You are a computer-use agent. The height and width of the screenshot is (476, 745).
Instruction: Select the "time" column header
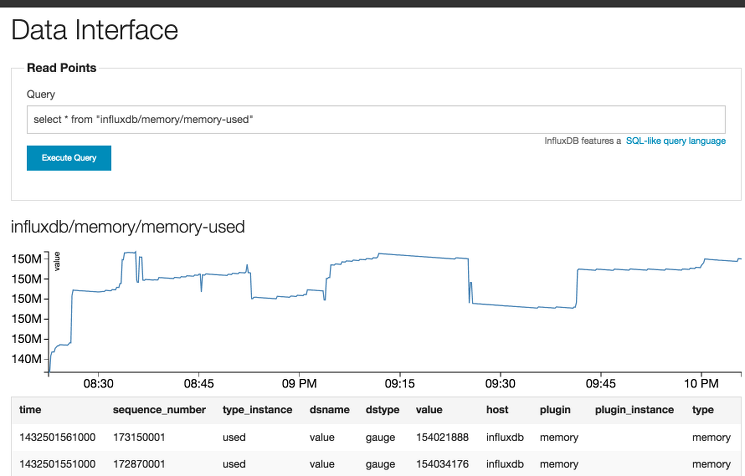coord(30,409)
